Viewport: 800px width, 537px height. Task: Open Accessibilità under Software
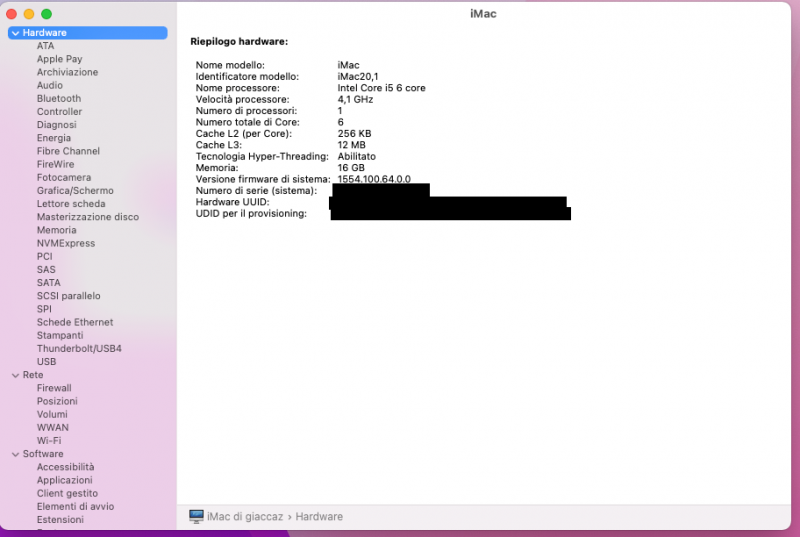click(65, 467)
